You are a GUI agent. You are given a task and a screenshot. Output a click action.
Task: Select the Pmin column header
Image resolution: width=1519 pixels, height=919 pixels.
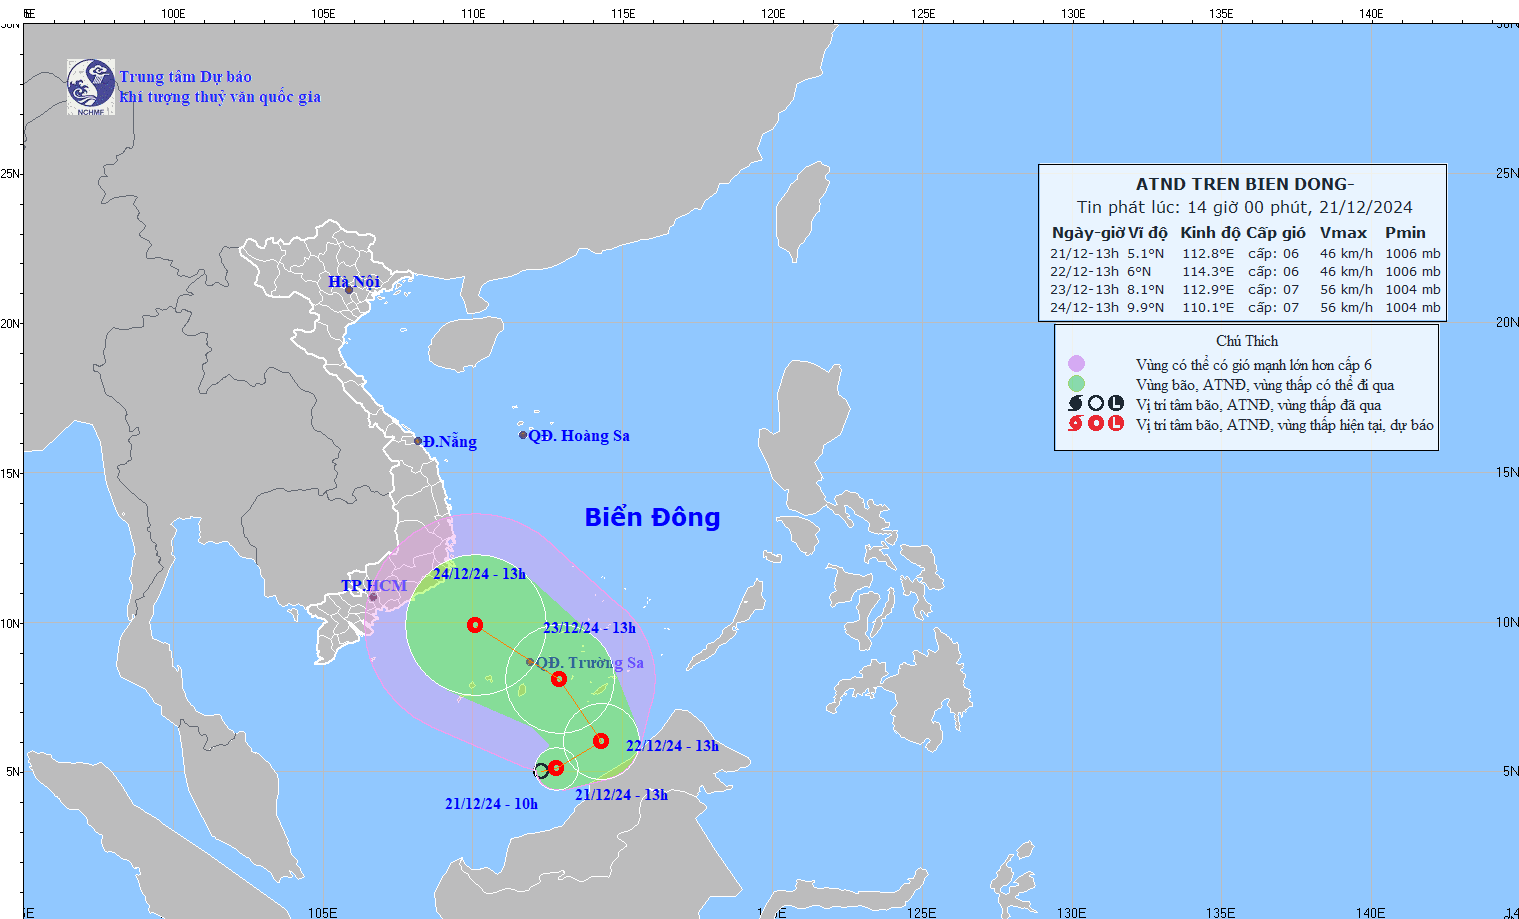tap(1406, 232)
